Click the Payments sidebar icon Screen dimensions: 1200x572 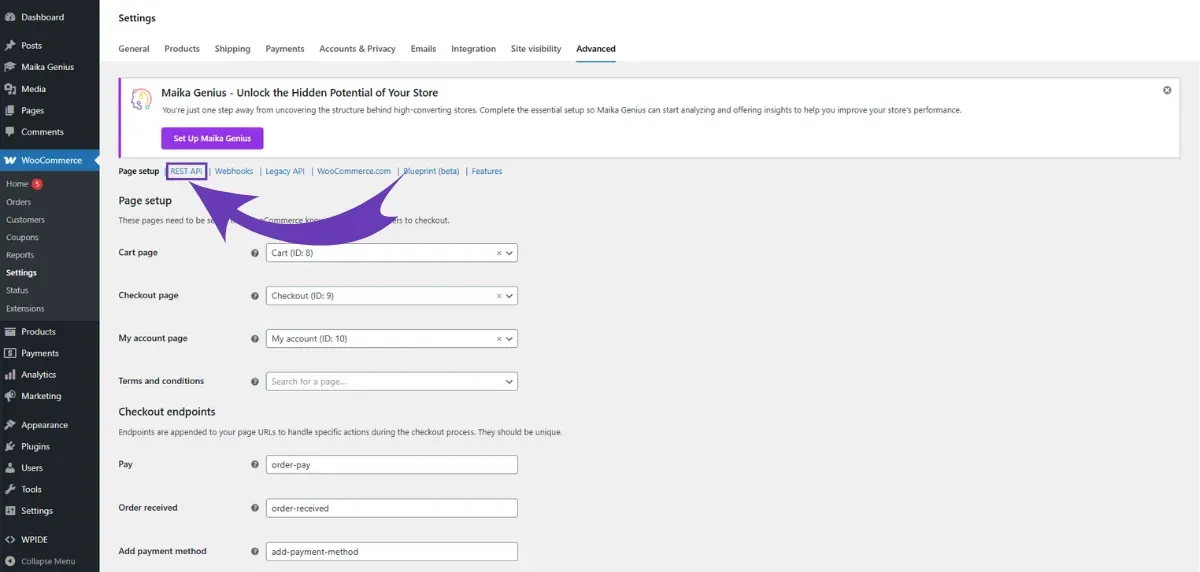coord(10,353)
